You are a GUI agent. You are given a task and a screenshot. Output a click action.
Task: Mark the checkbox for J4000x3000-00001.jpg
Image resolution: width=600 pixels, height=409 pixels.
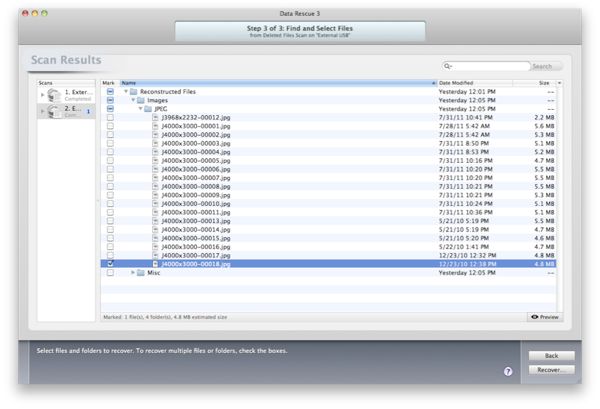pos(110,126)
